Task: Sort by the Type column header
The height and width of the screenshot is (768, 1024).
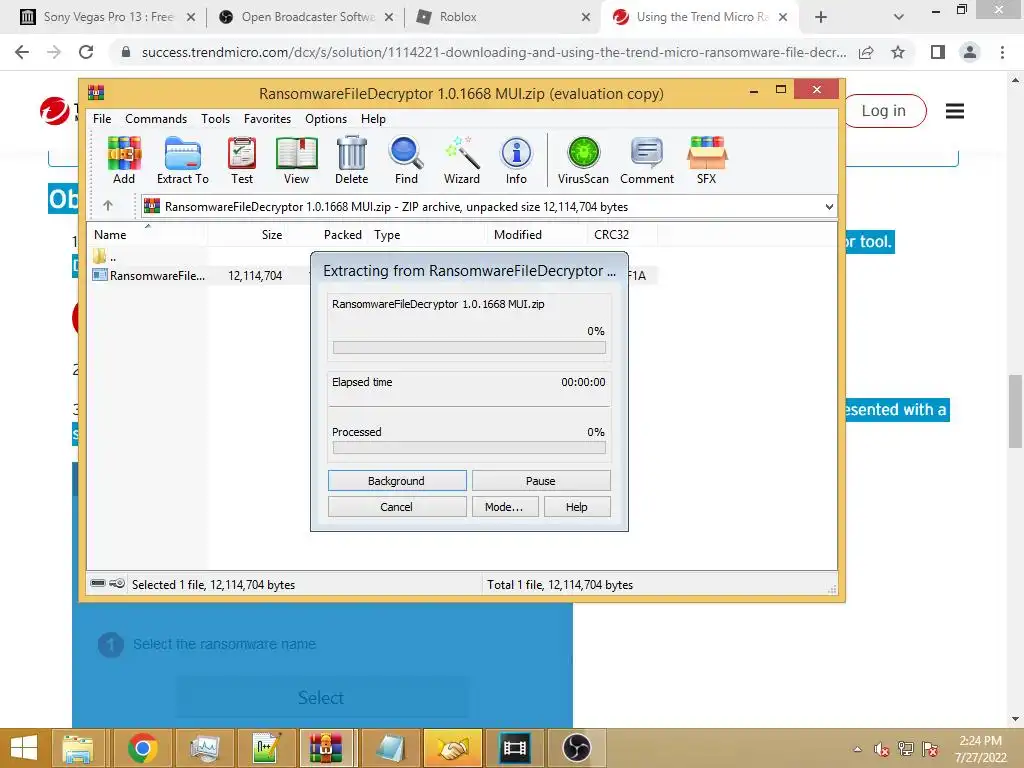Action: [x=428, y=234]
